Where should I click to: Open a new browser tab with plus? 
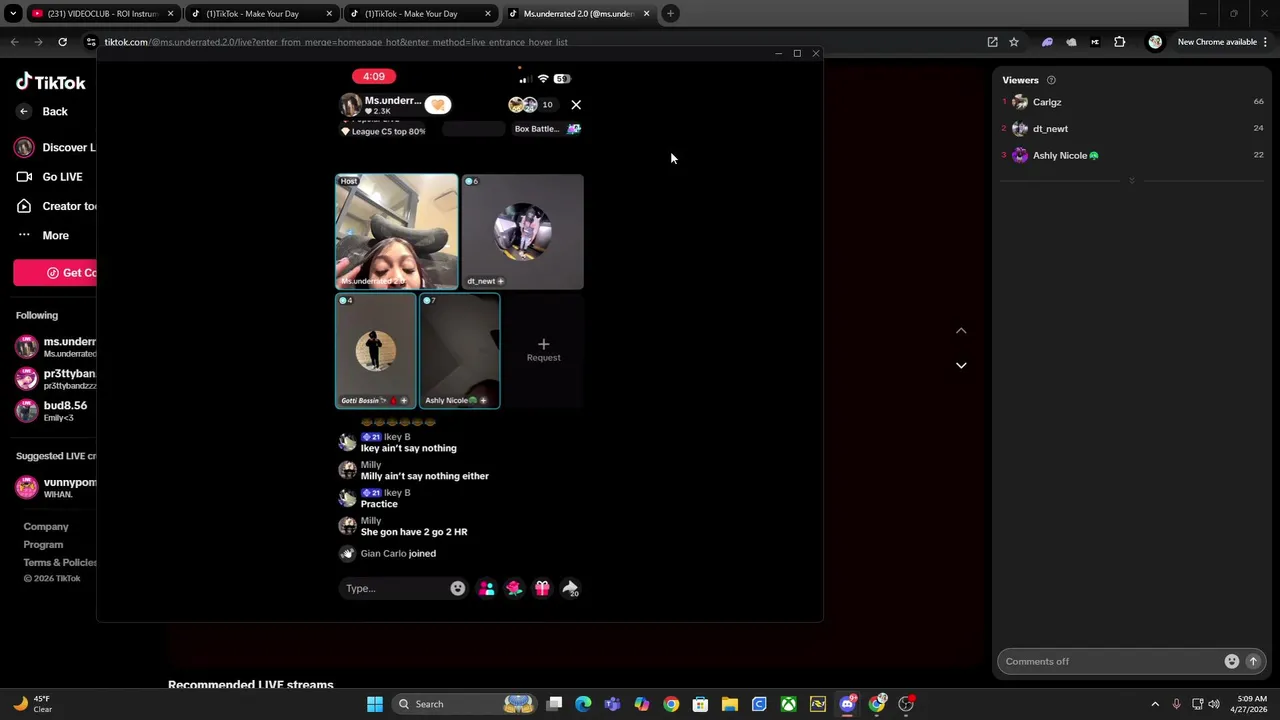670,14
